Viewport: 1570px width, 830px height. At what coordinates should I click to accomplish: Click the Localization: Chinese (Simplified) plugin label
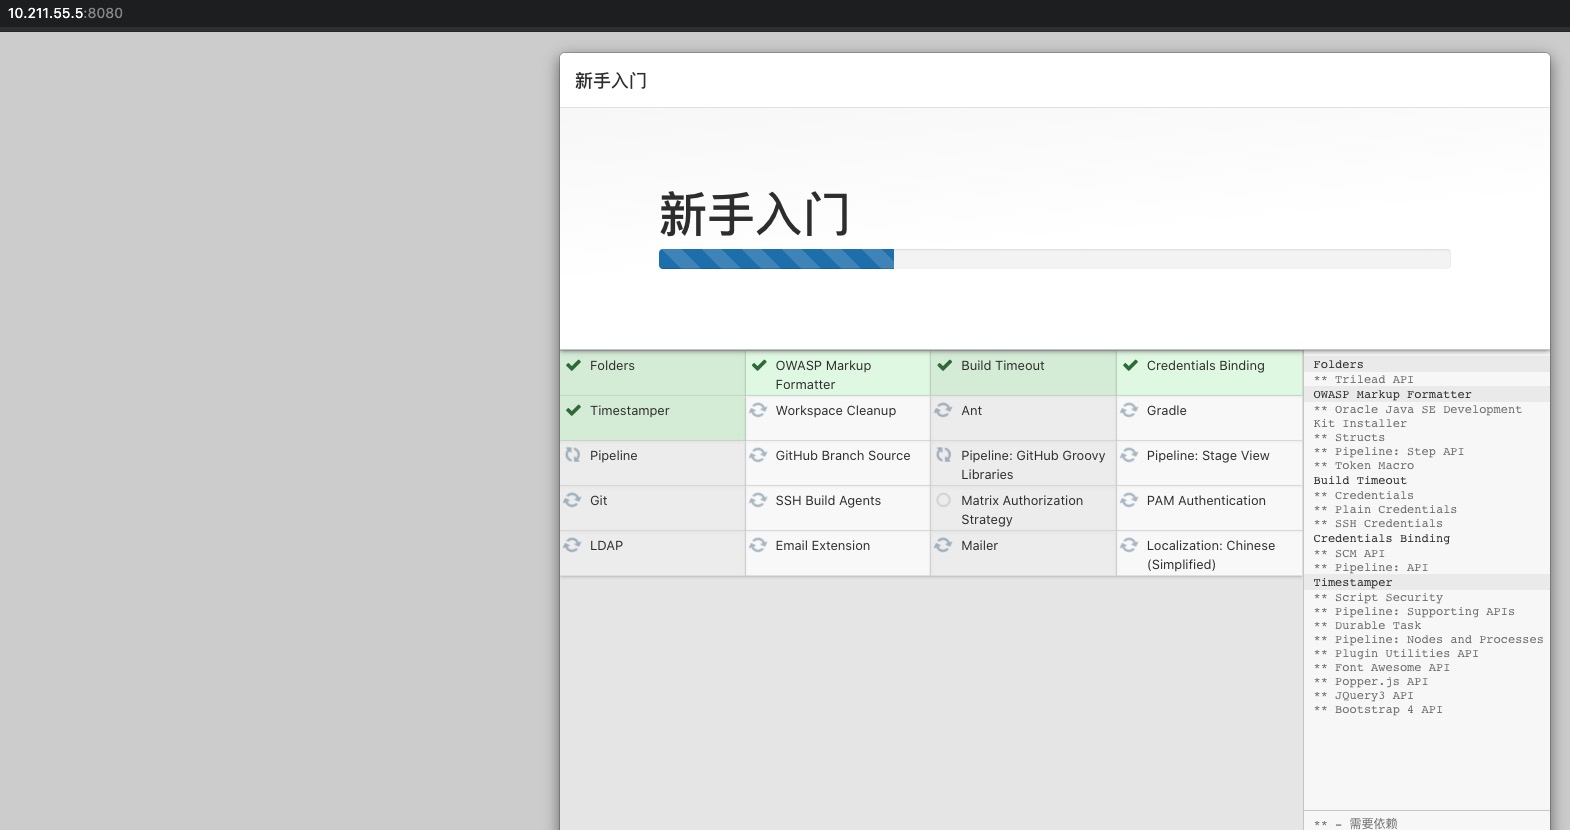point(1210,555)
